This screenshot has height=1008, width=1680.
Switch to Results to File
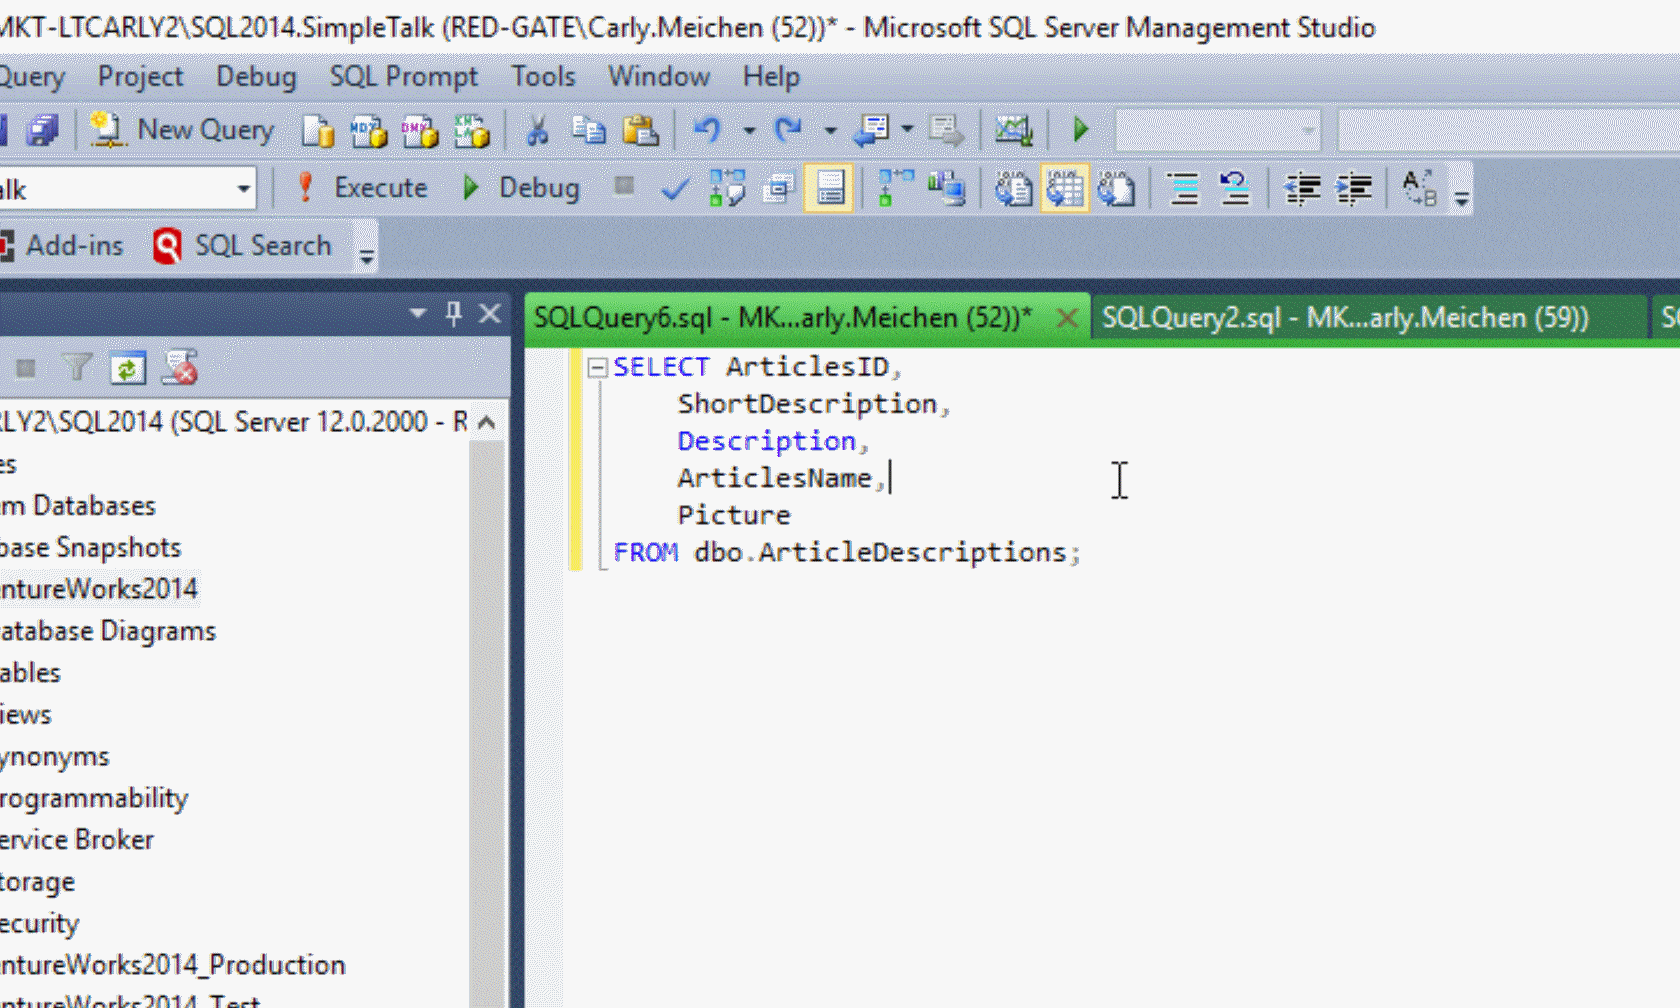click(x=1116, y=188)
